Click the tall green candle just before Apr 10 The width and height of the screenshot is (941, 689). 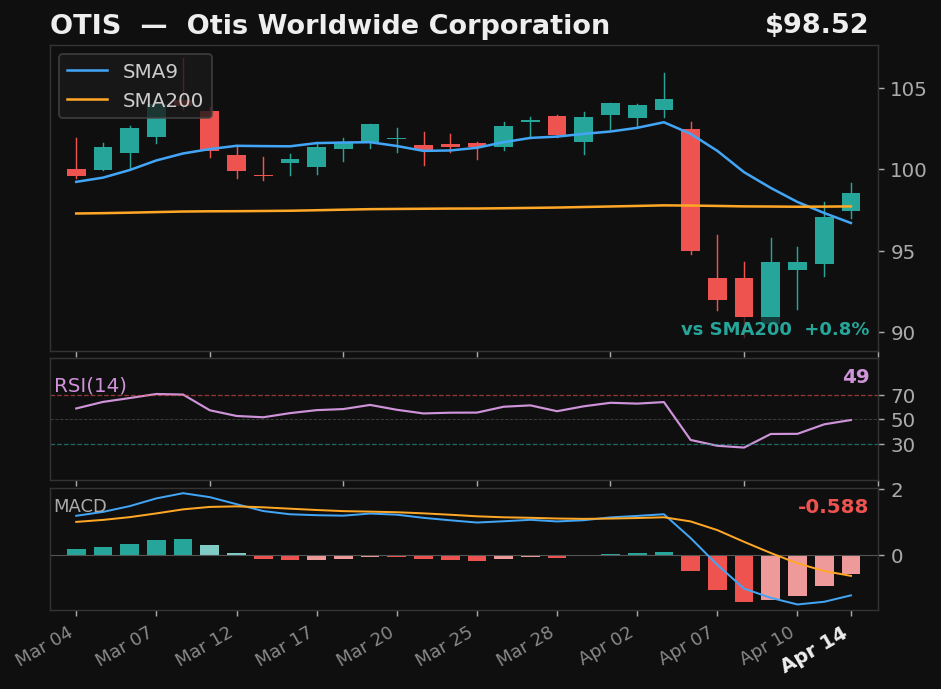pos(771,289)
